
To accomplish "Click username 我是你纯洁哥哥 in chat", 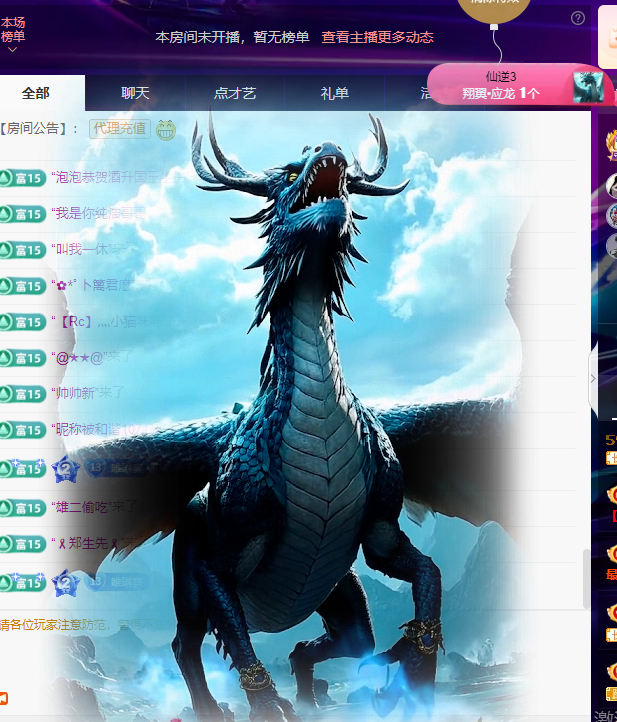I will (99, 213).
